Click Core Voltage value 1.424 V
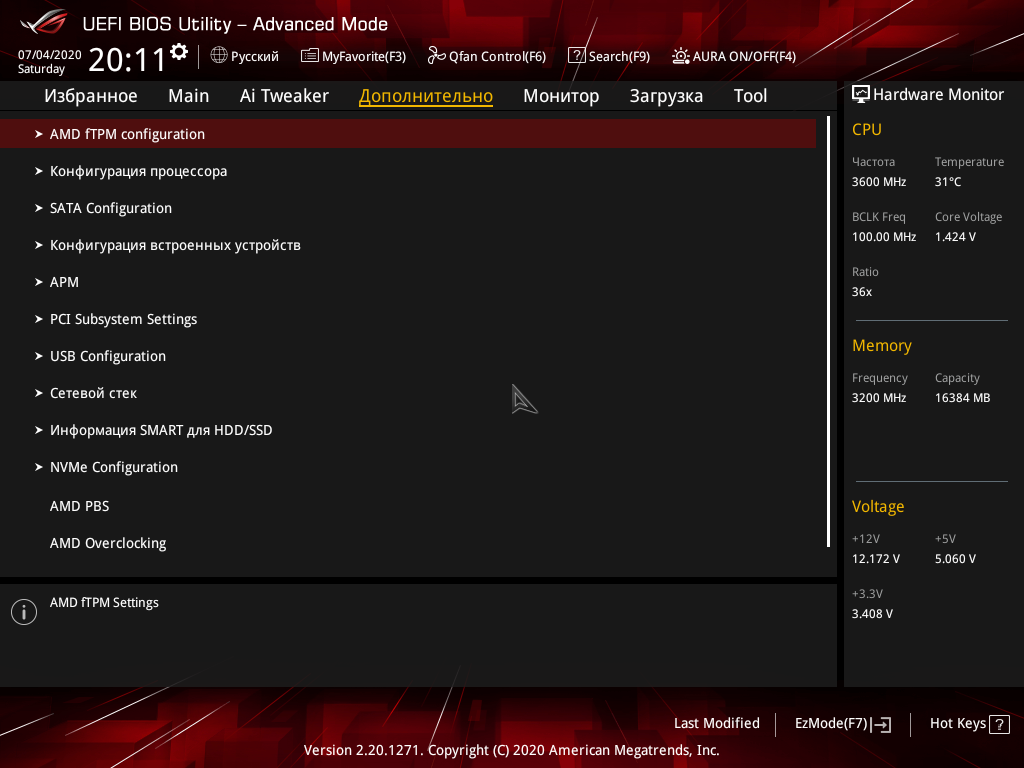1024x768 pixels. [955, 237]
